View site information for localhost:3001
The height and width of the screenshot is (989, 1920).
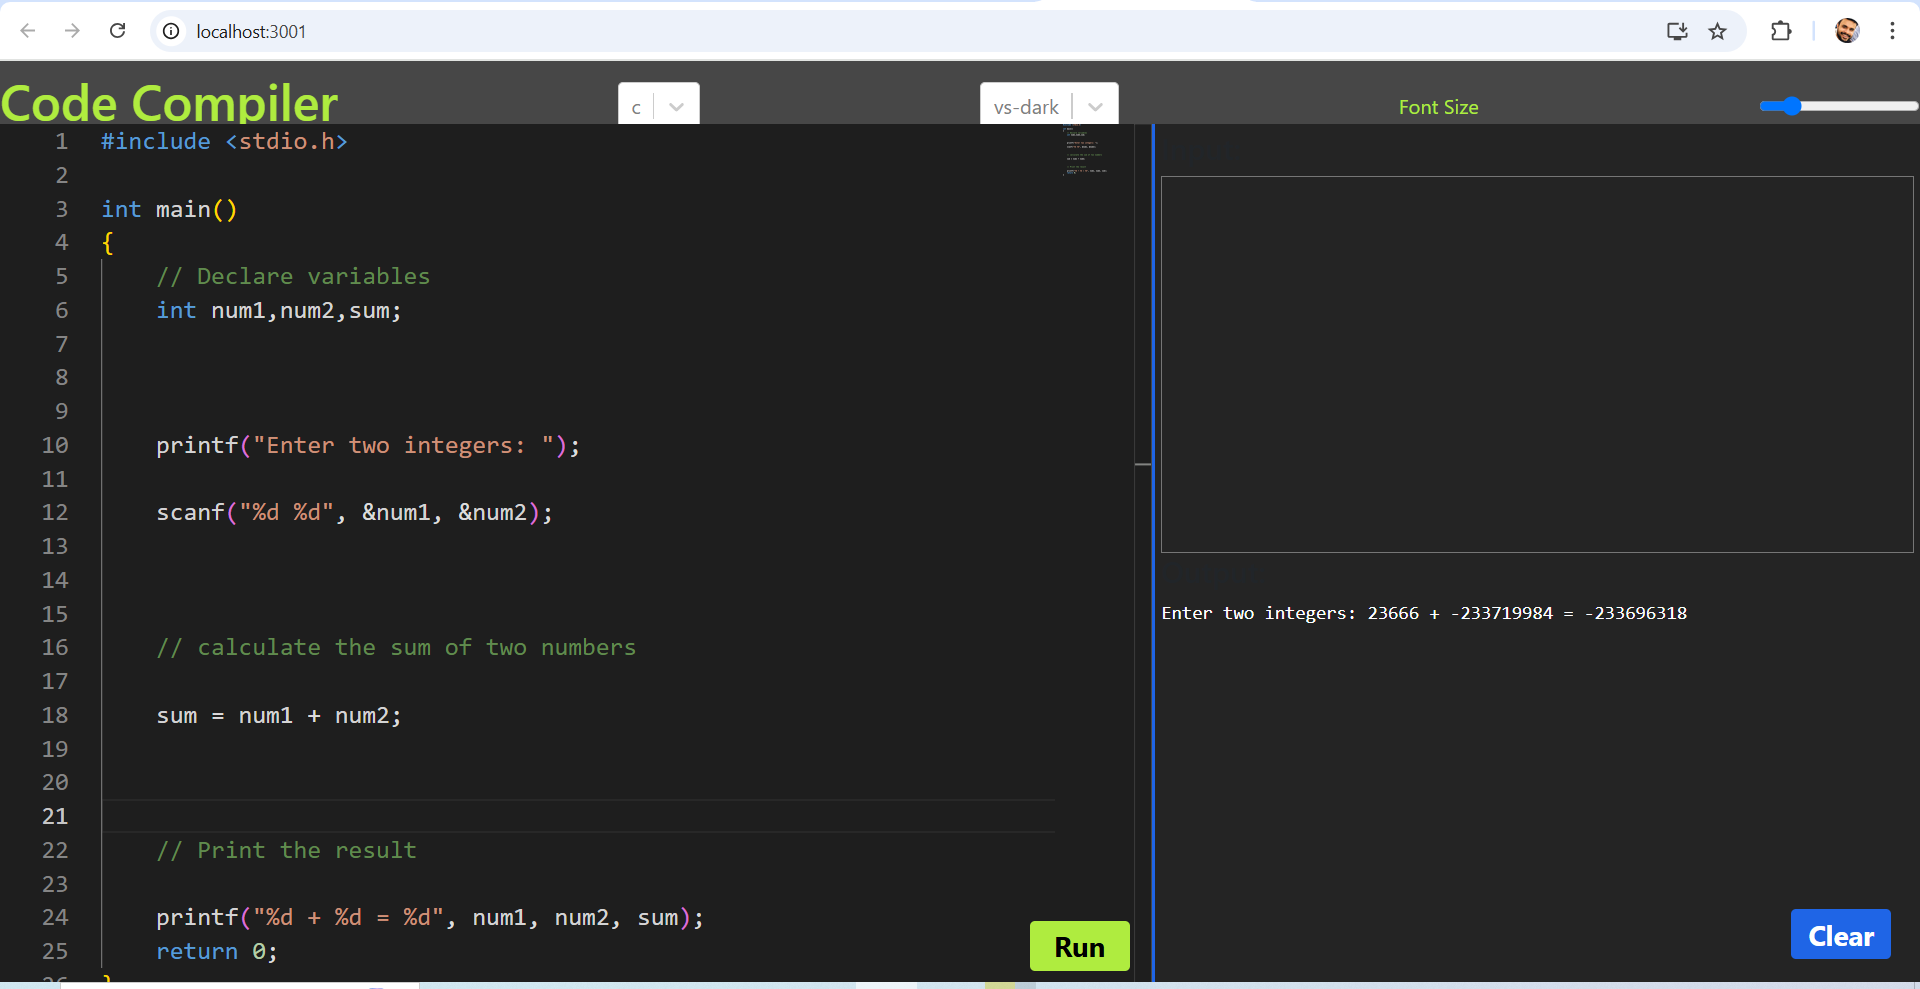170,31
